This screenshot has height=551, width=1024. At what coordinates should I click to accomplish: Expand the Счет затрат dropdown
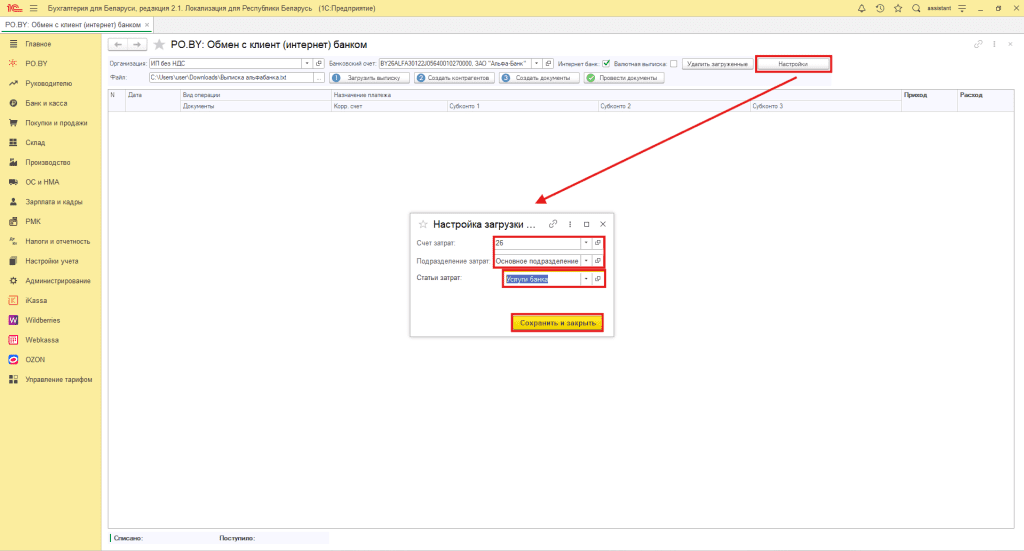click(x=586, y=243)
